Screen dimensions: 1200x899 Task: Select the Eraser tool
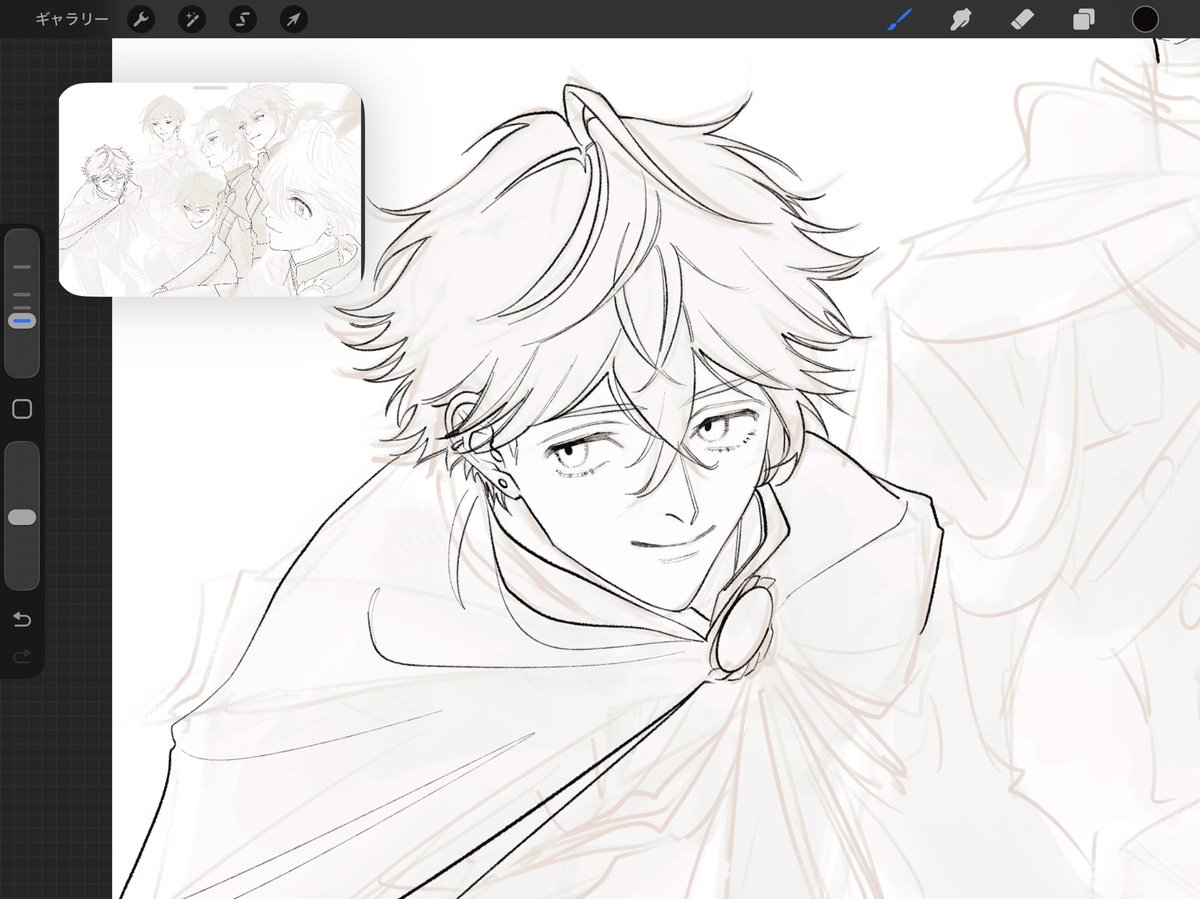(x=1022, y=19)
